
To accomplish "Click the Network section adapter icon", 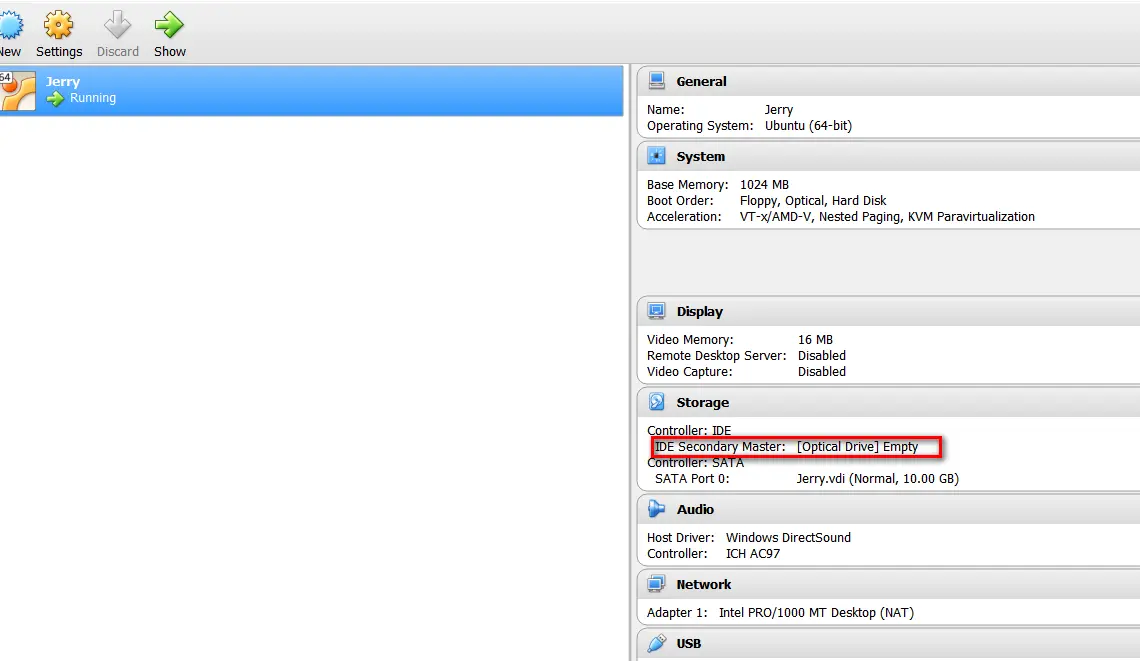I will [657, 583].
